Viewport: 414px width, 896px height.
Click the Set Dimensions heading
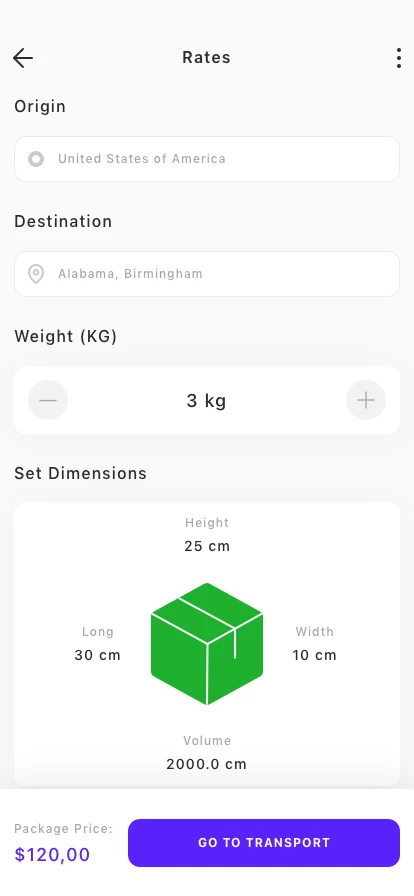(x=81, y=473)
